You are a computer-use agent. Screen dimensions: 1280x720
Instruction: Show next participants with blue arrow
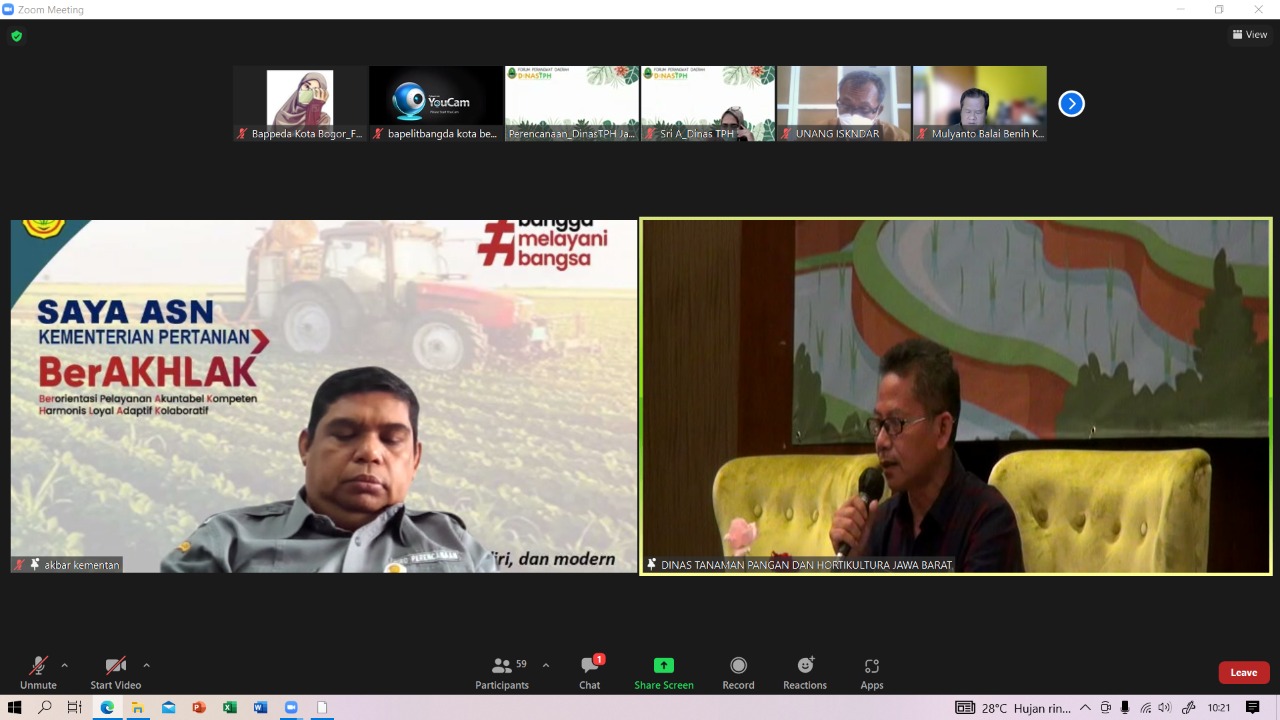(x=1071, y=103)
